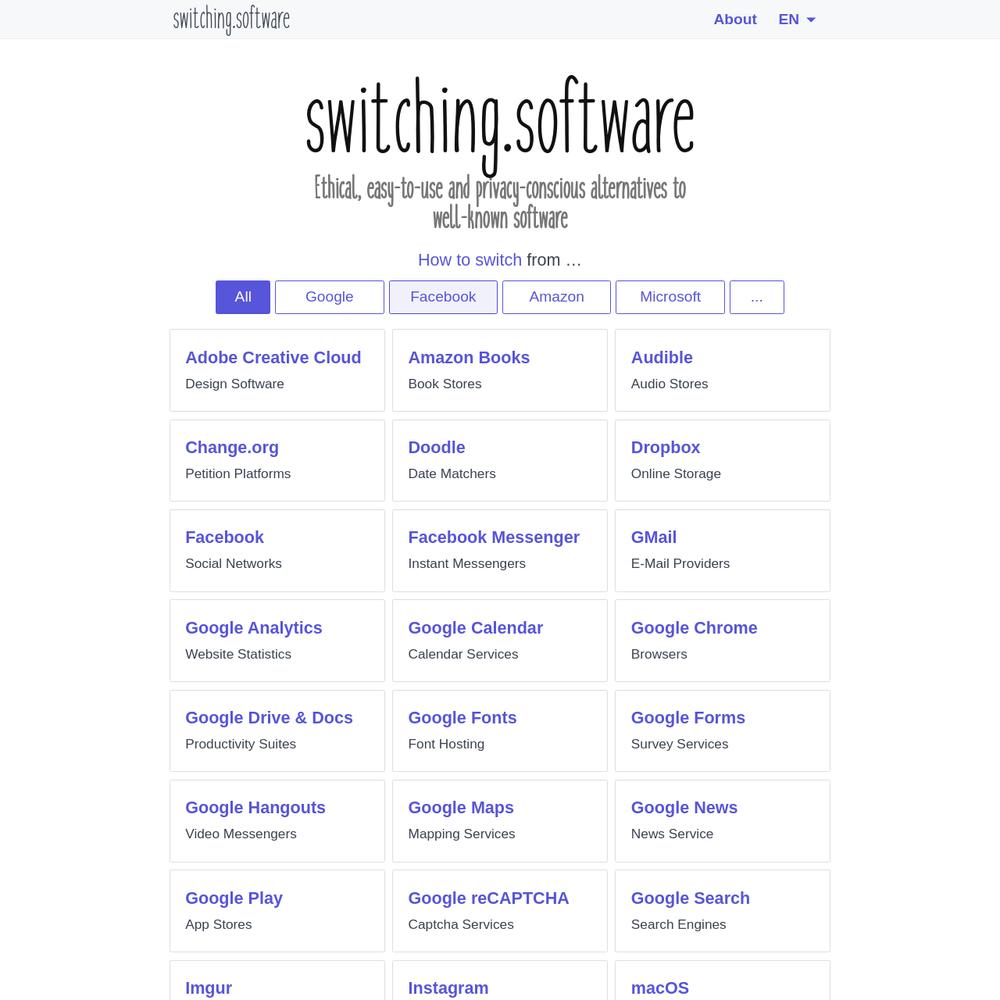Click the 'Social Networks' category text
The height and width of the screenshot is (1000, 1000).
[x=233, y=564]
